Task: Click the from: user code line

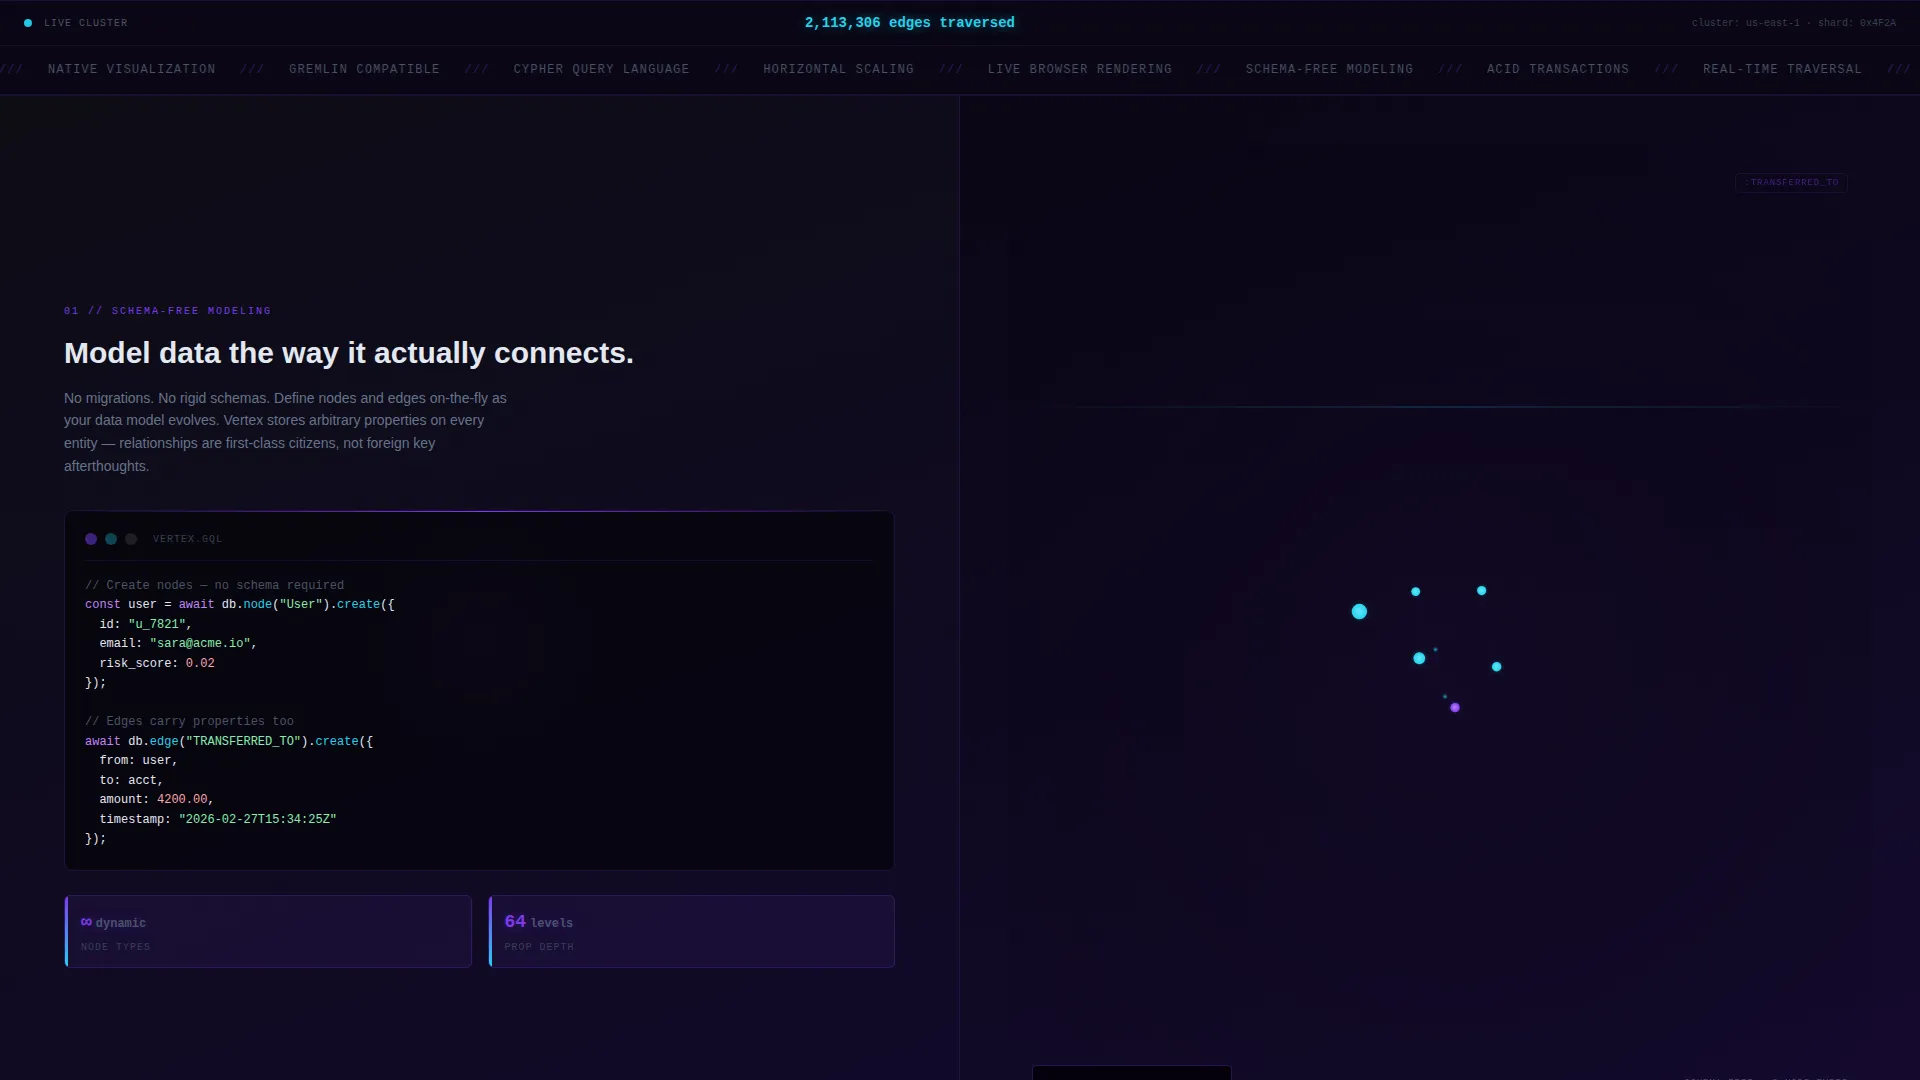Action: 139,761
